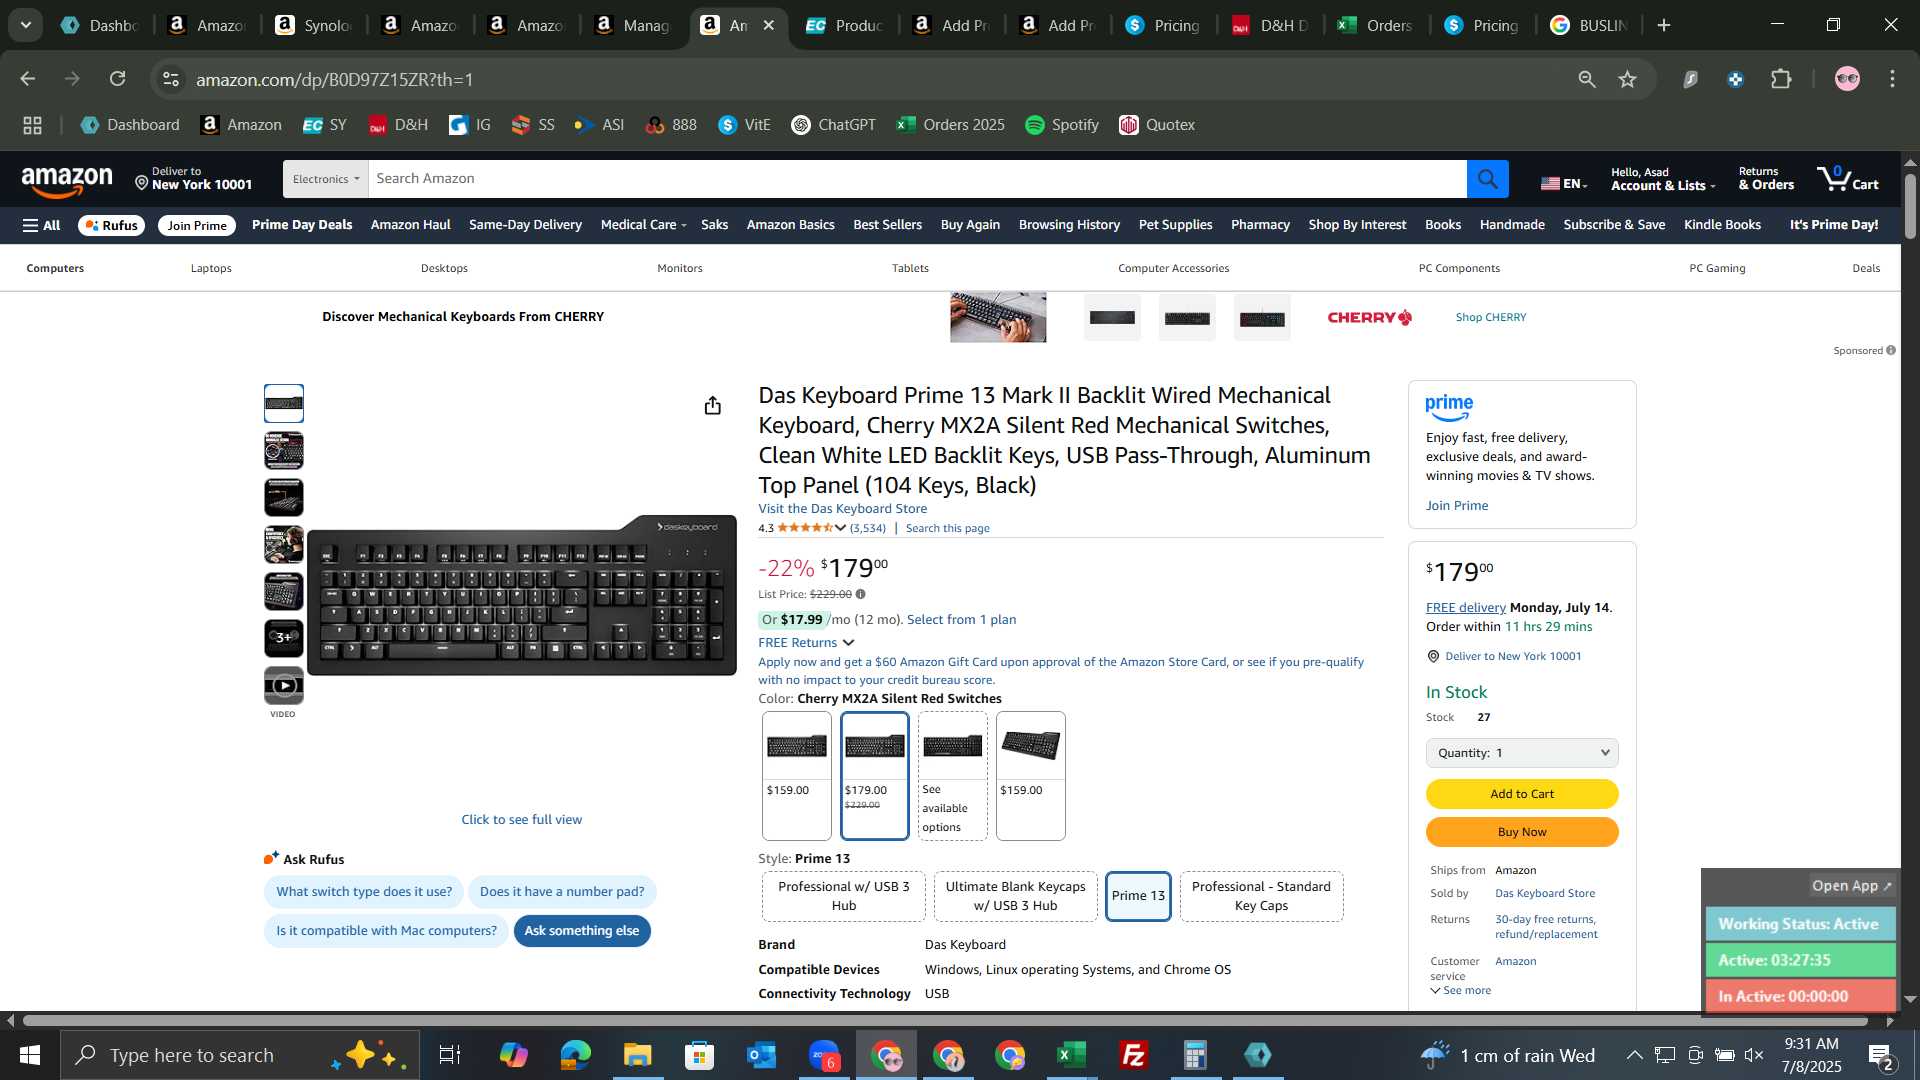Click the list price info icon
The width and height of the screenshot is (1920, 1080).
[x=860, y=594]
